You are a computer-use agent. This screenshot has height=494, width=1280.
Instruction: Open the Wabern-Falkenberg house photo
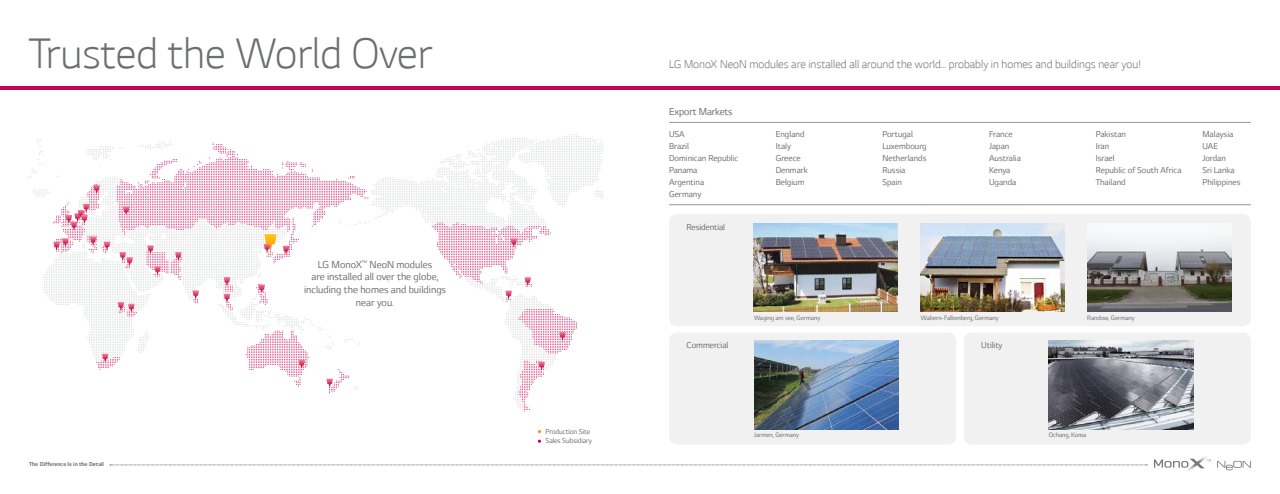(x=992, y=267)
